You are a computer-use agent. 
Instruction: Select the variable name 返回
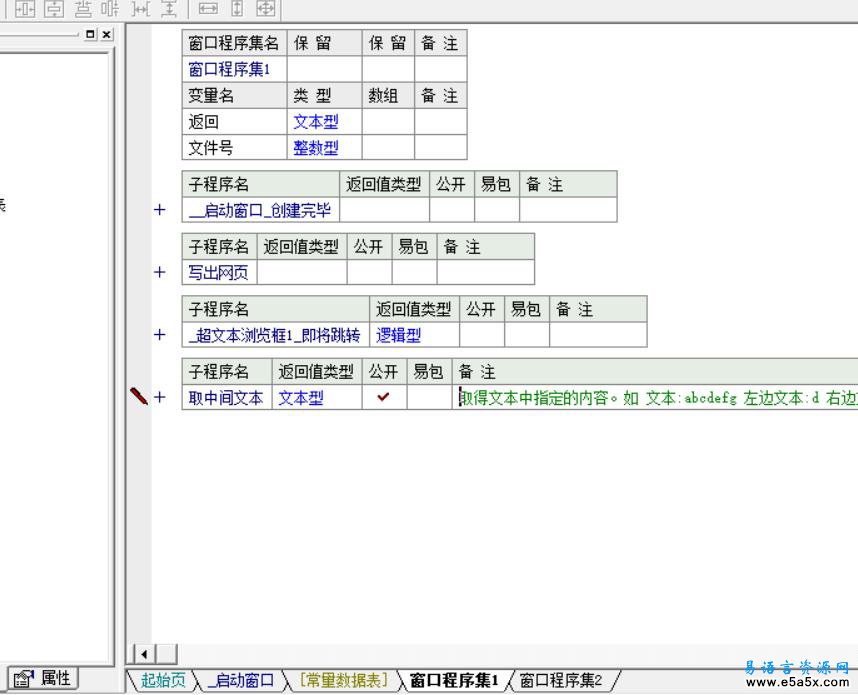[234, 121]
